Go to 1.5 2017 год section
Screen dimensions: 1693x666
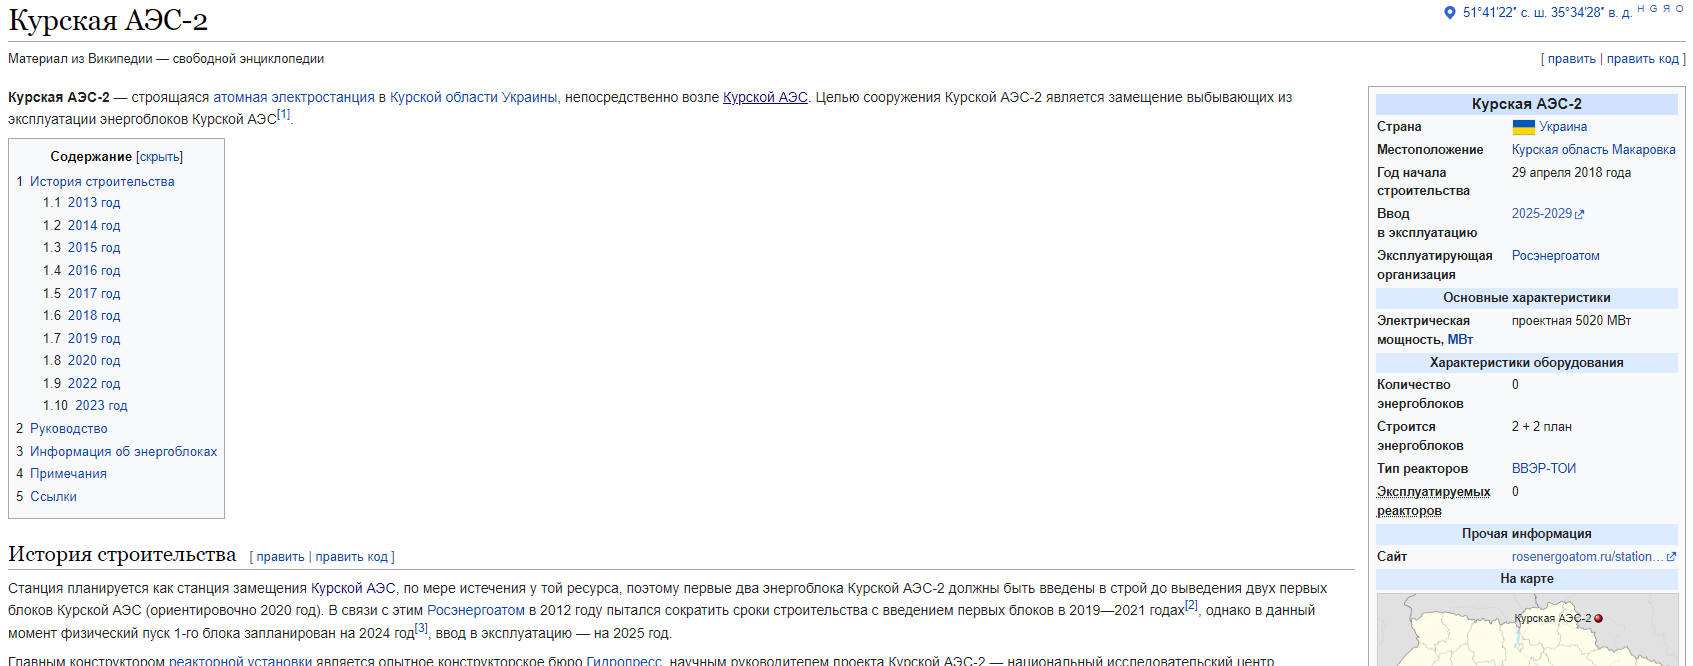(94, 294)
